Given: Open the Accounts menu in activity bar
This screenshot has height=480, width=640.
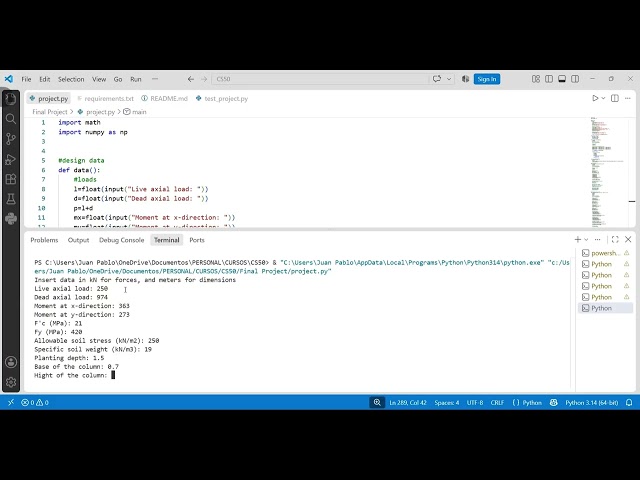Looking at the screenshot, I should (x=11, y=362).
